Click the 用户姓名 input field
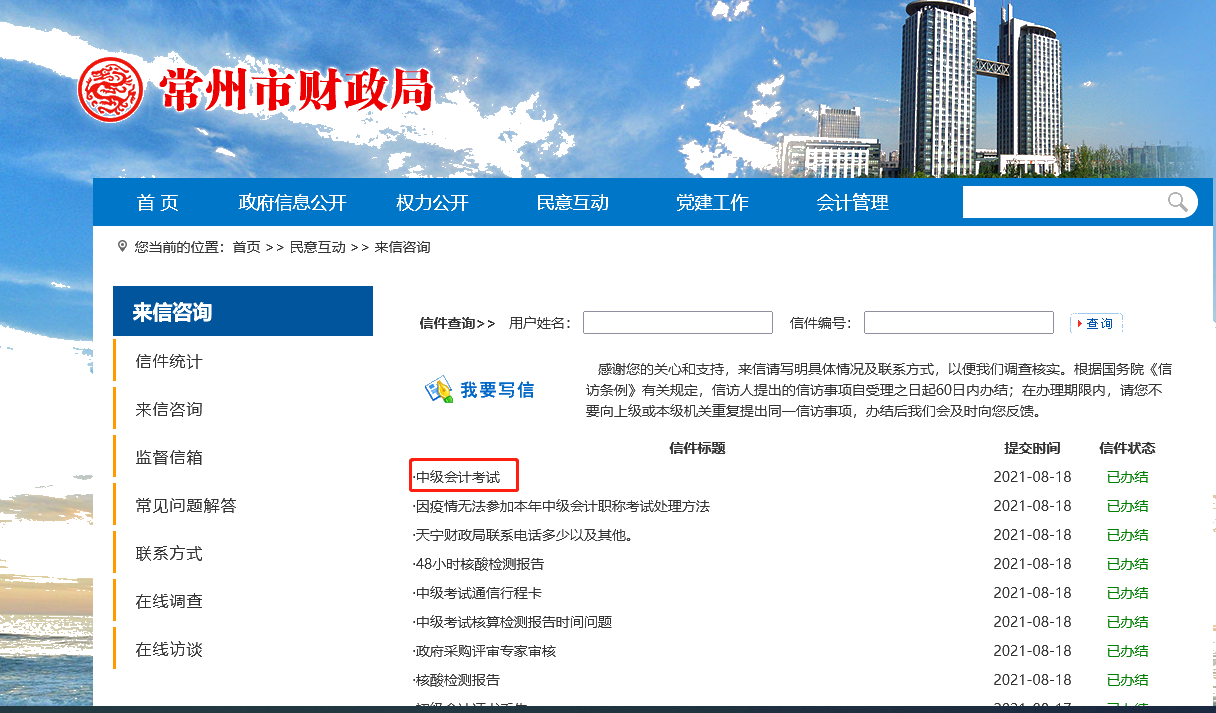This screenshot has width=1216, height=713. (677, 322)
